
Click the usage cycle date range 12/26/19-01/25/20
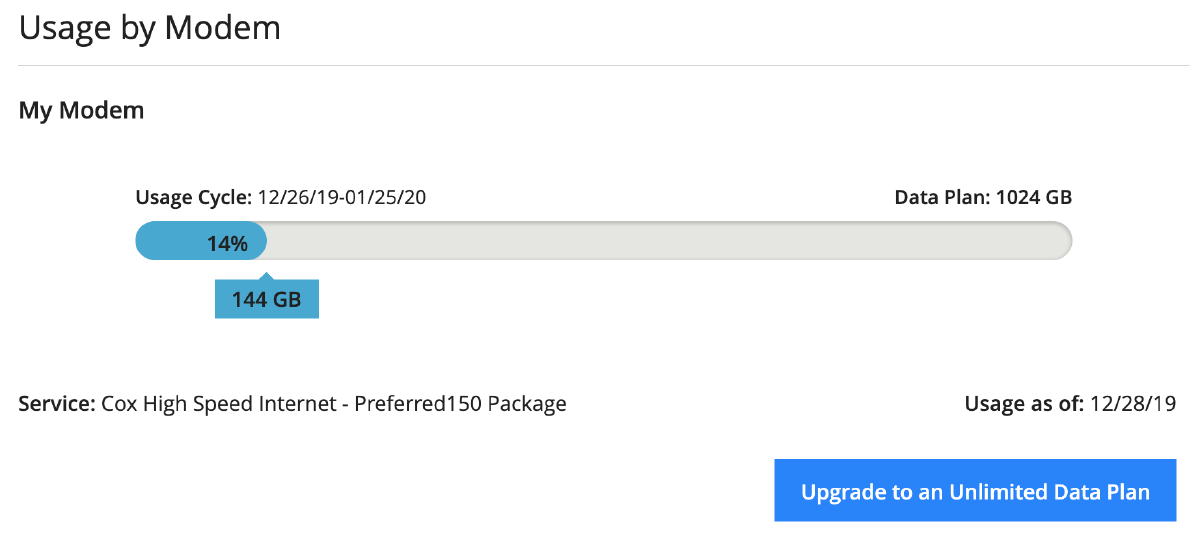click(342, 197)
